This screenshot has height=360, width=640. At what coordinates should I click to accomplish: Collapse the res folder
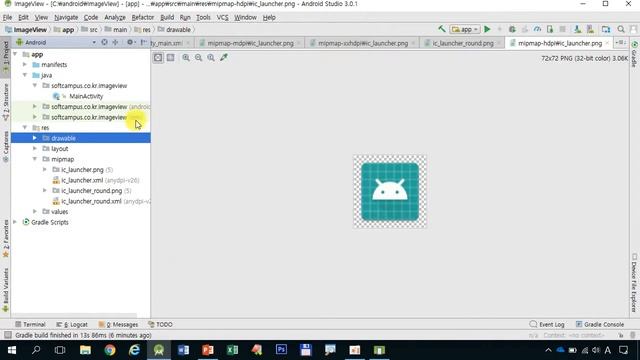25,128
